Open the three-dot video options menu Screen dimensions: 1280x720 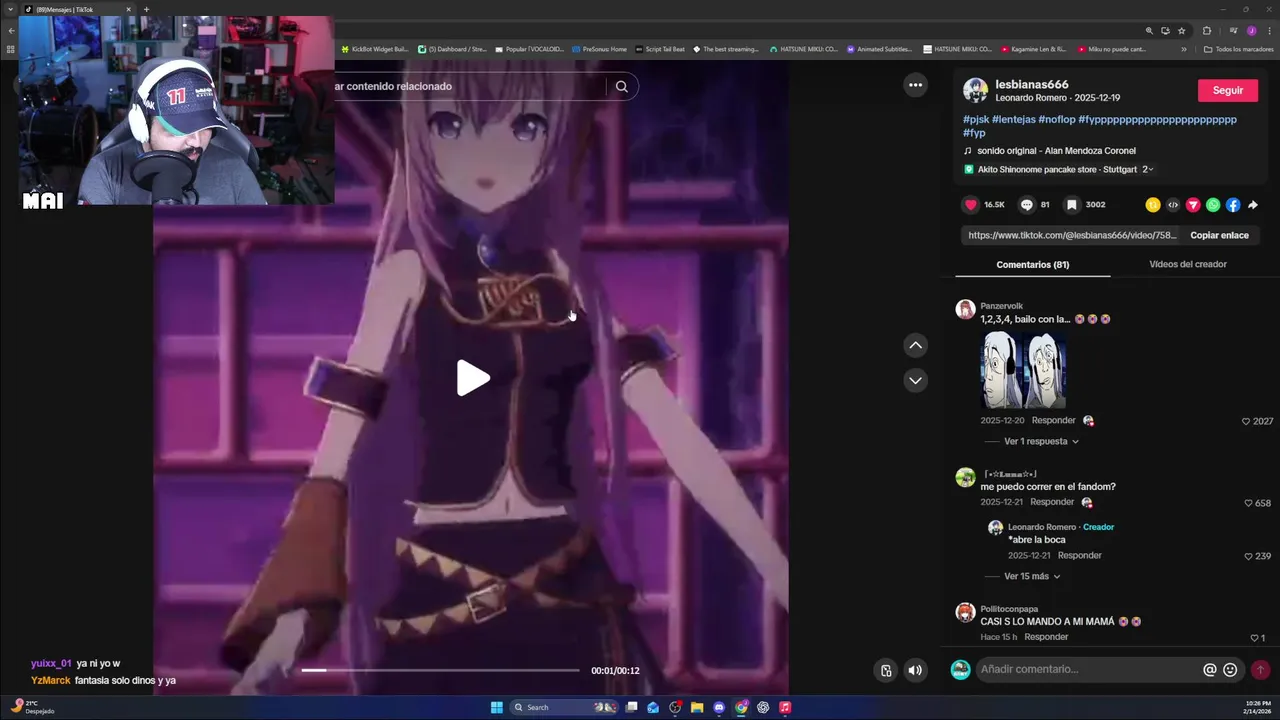point(915,85)
